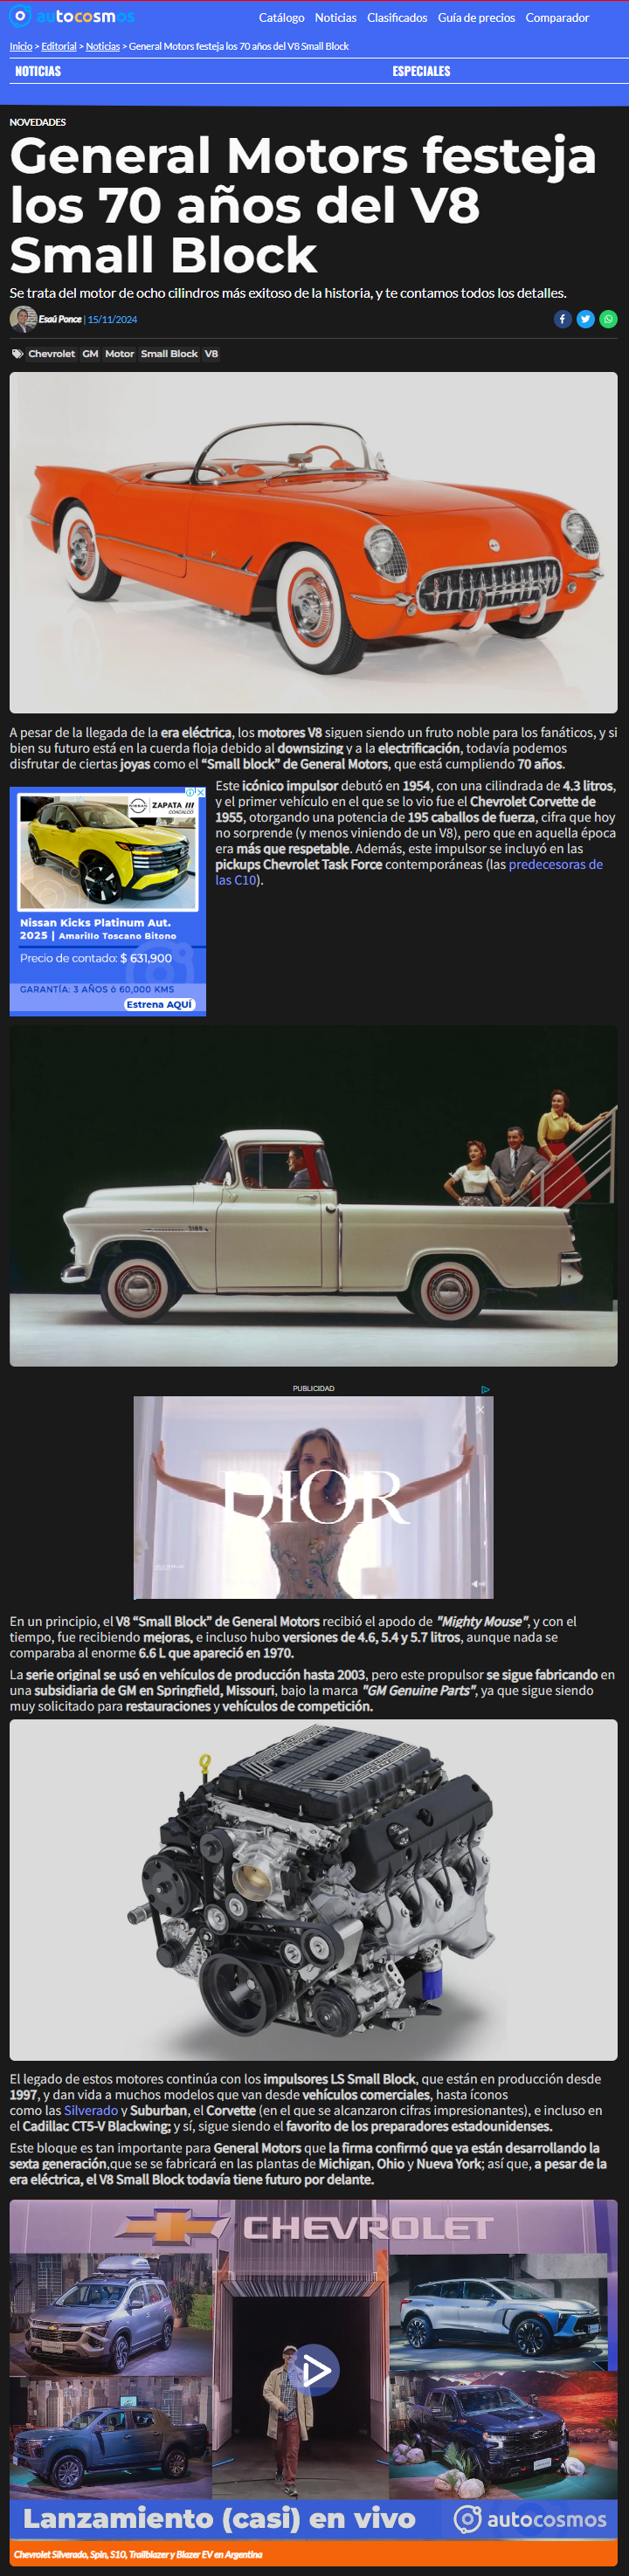
Task: Open Guía de precios page
Action: point(477,17)
